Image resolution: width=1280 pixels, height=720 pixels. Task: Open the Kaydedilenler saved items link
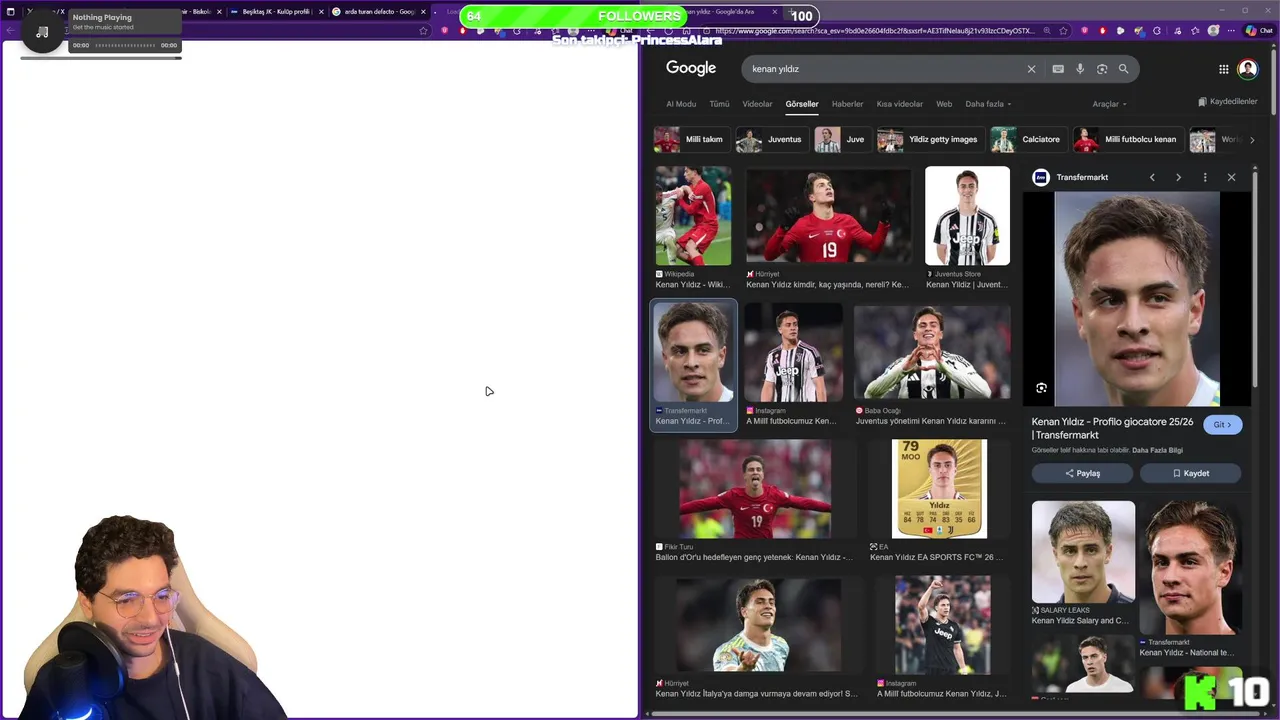[x=1227, y=102]
